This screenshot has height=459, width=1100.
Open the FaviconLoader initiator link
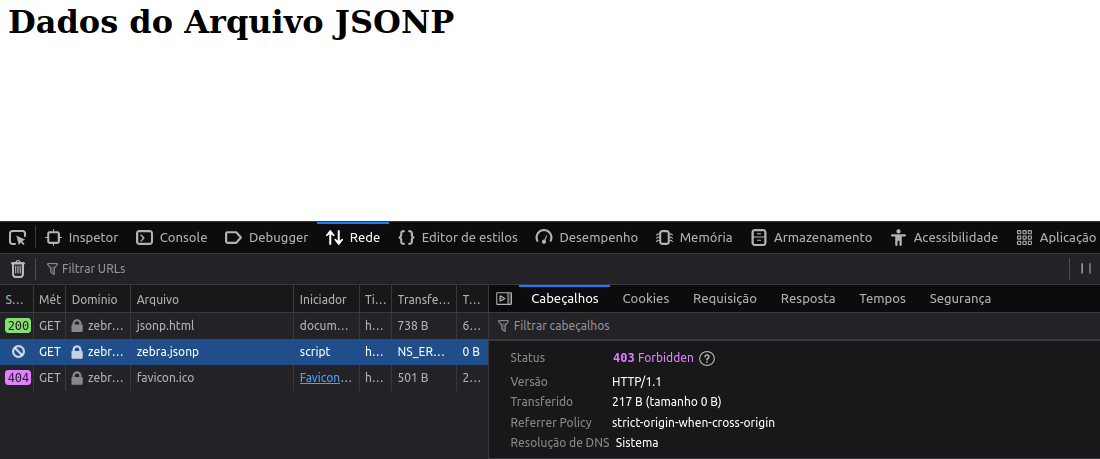[326, 378]
